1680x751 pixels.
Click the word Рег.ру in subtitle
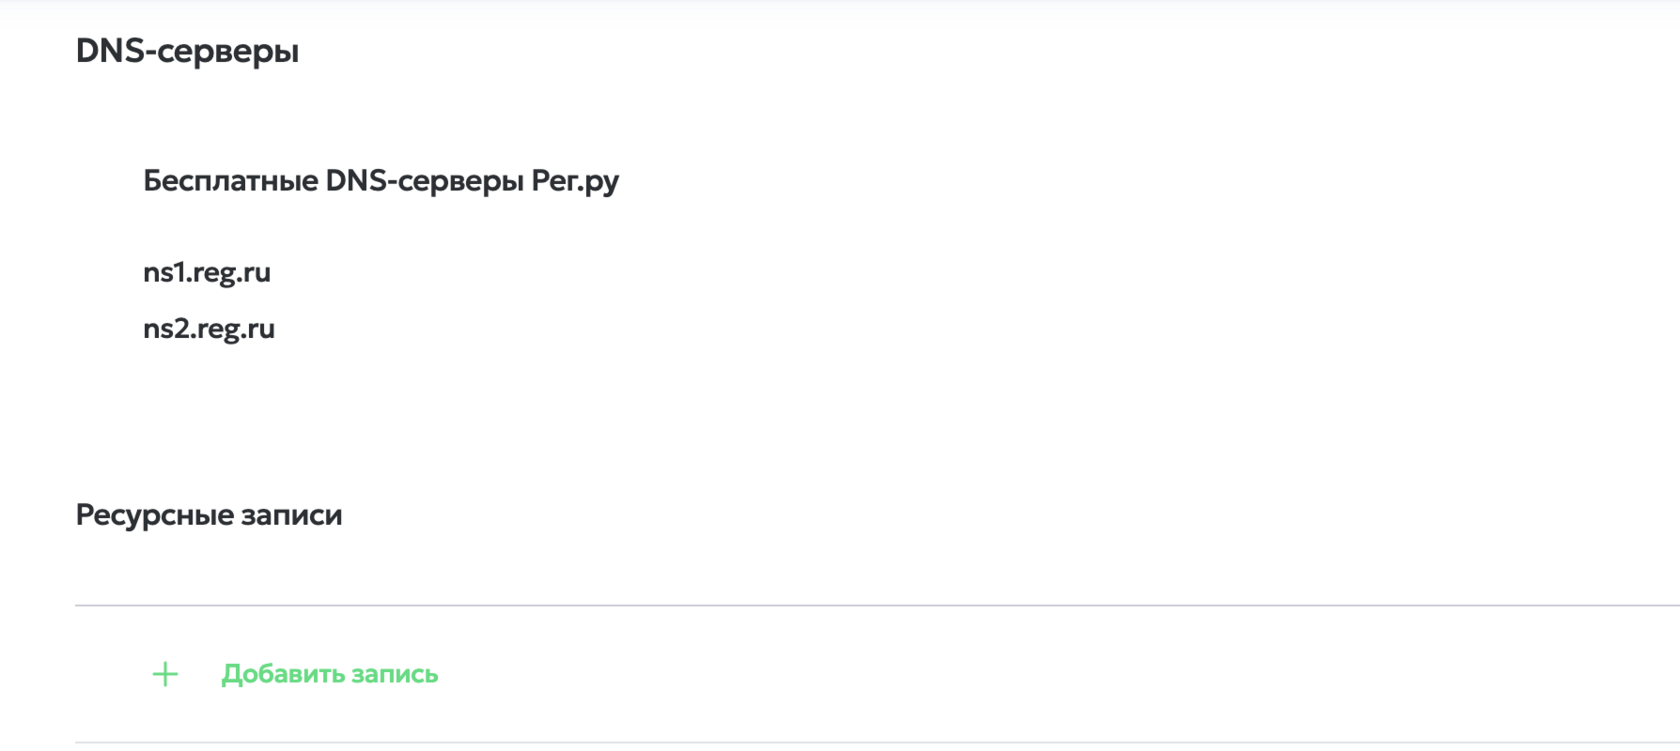point(575,181)
